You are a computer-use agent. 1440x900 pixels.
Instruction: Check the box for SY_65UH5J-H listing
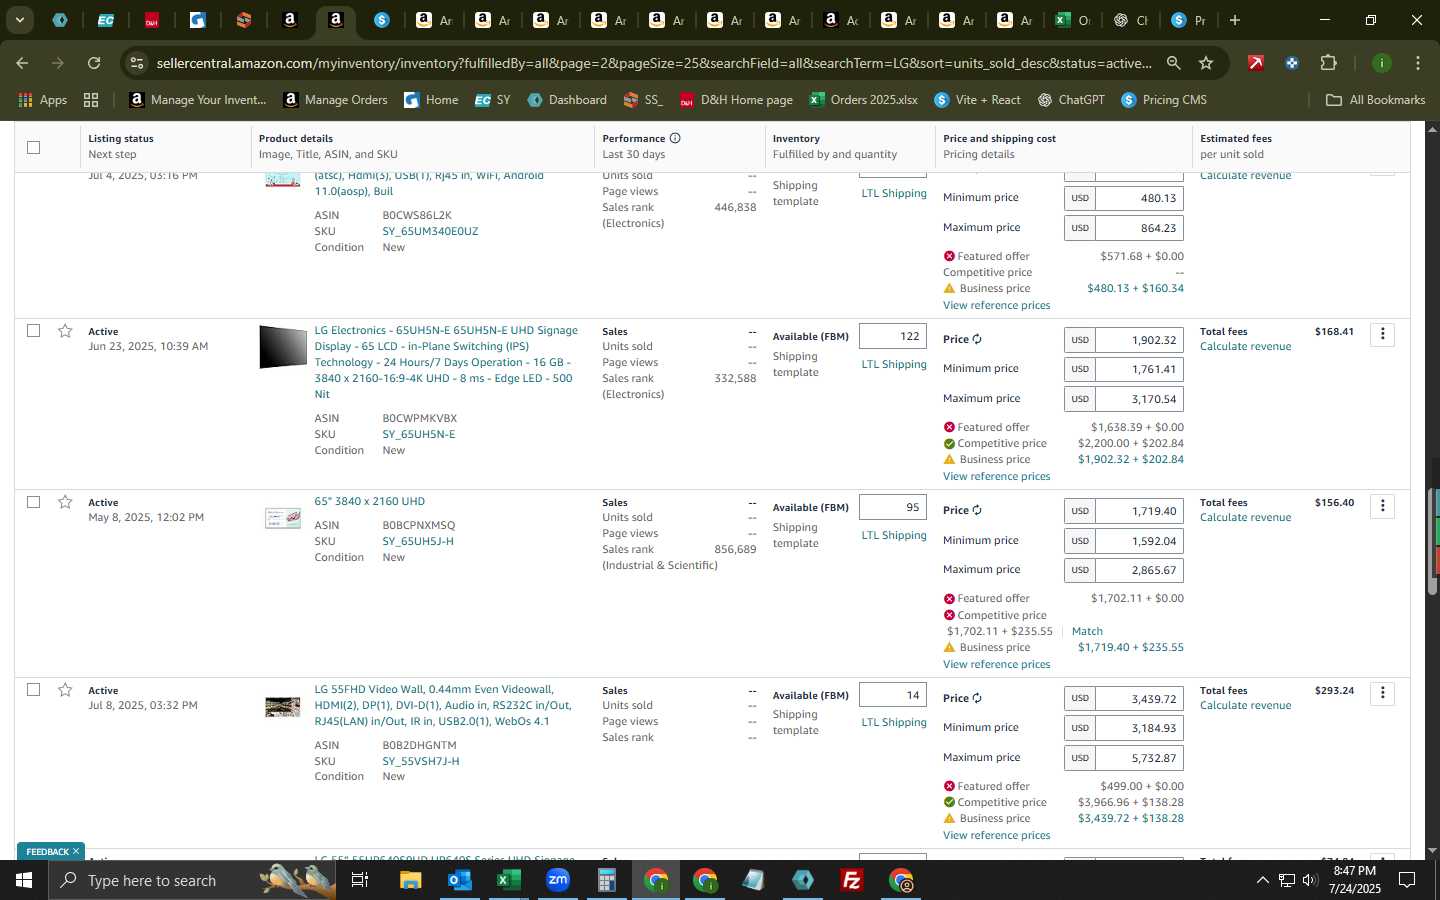click(x=33, y=502)
